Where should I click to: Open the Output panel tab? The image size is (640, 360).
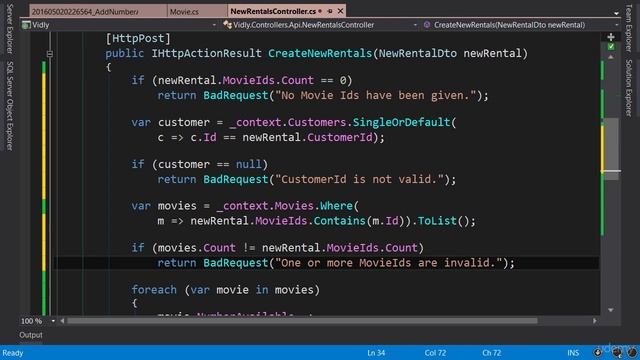pos(31,335)
